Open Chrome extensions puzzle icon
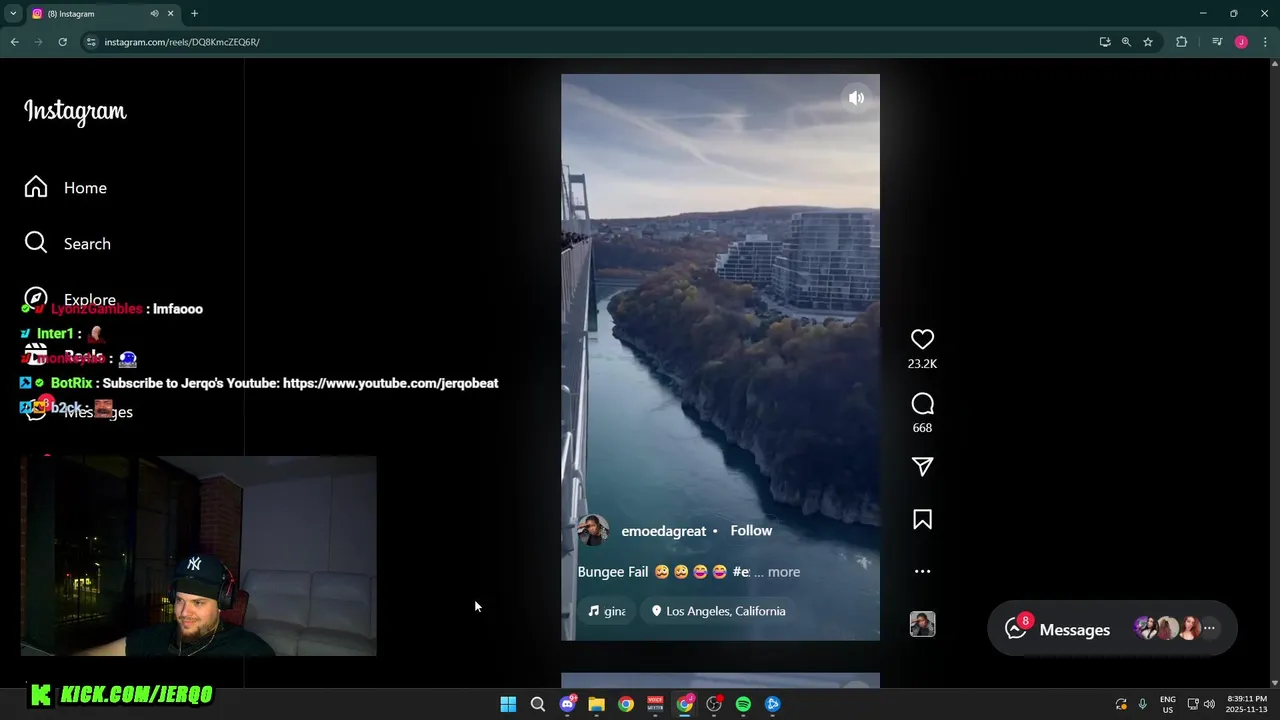This screenshot has width=1280, height=720. coord(1182,42)
